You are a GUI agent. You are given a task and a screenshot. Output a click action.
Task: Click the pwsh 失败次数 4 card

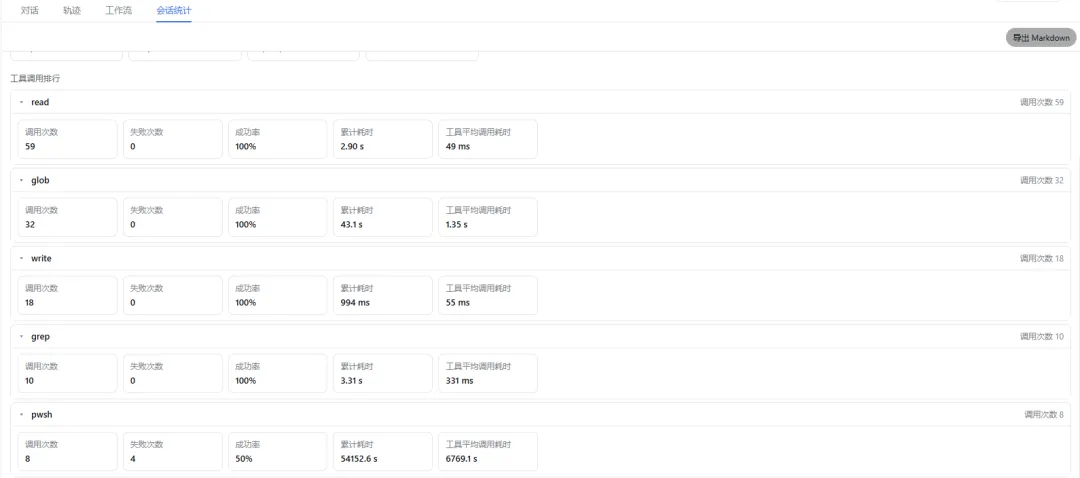[173, 451]
